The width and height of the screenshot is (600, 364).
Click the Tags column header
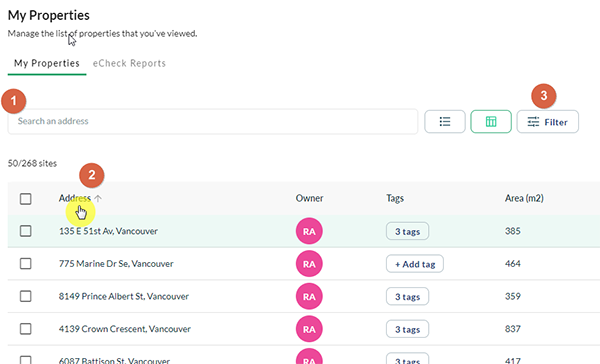(395, 198)
